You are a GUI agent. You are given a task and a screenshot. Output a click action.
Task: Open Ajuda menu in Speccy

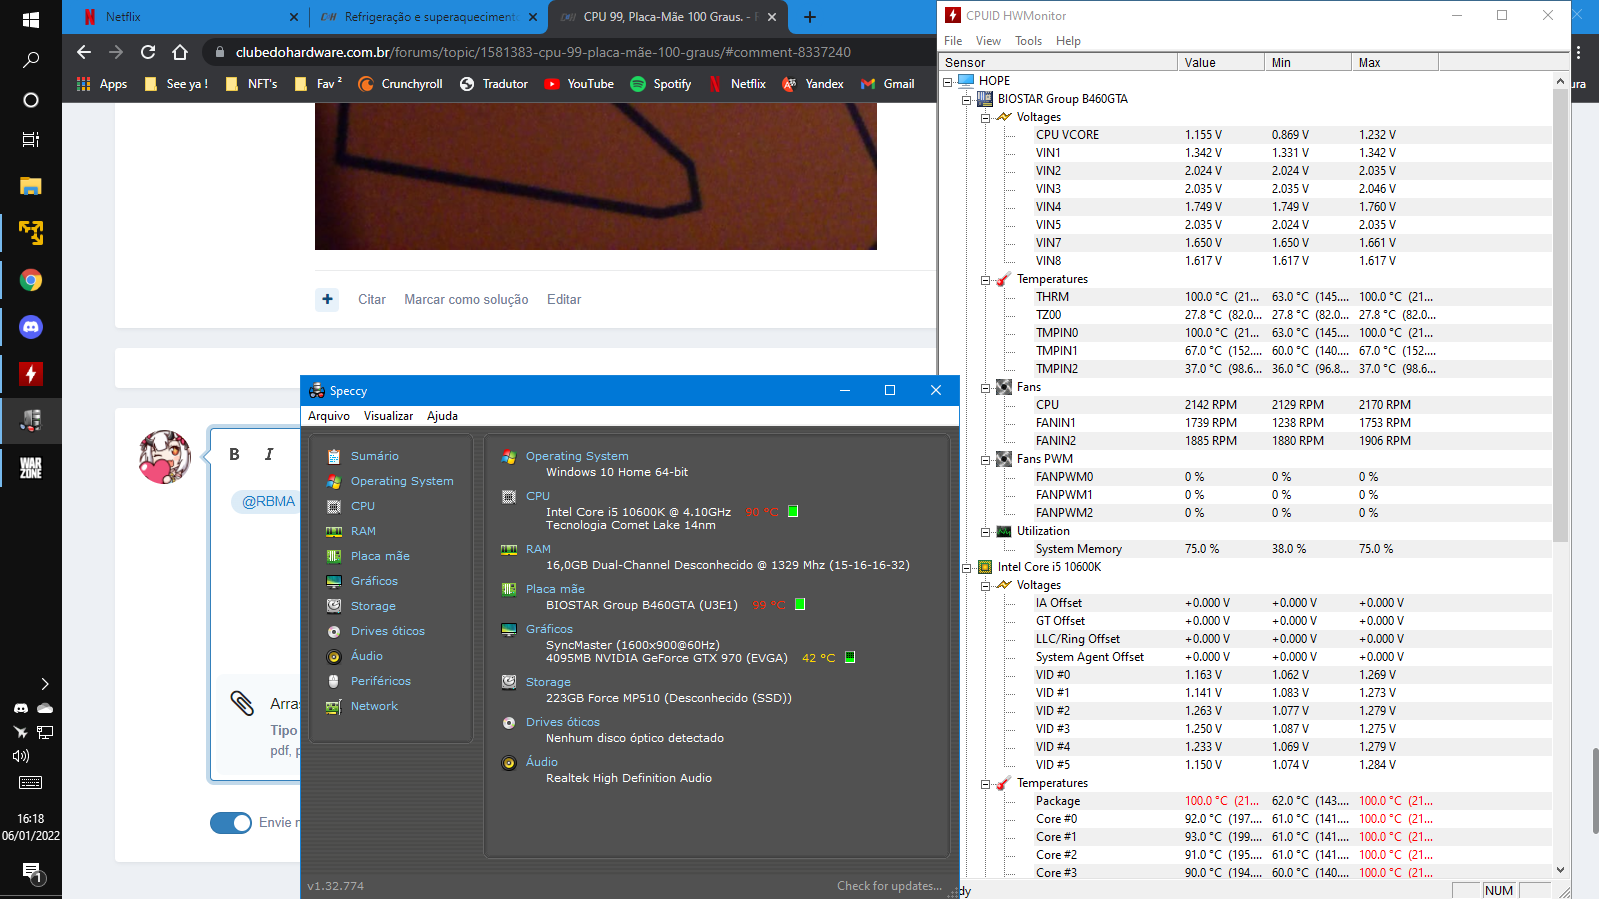pyautogui.click(x=442, y=416)
